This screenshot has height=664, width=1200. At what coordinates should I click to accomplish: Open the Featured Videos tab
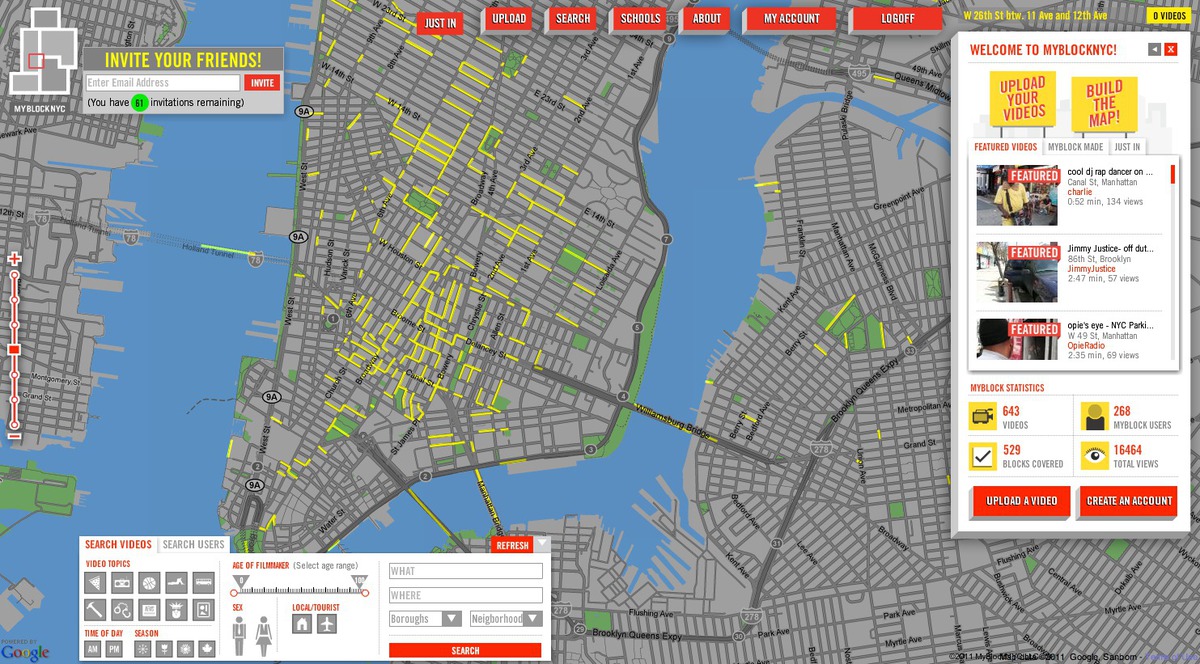[1006, 147]
